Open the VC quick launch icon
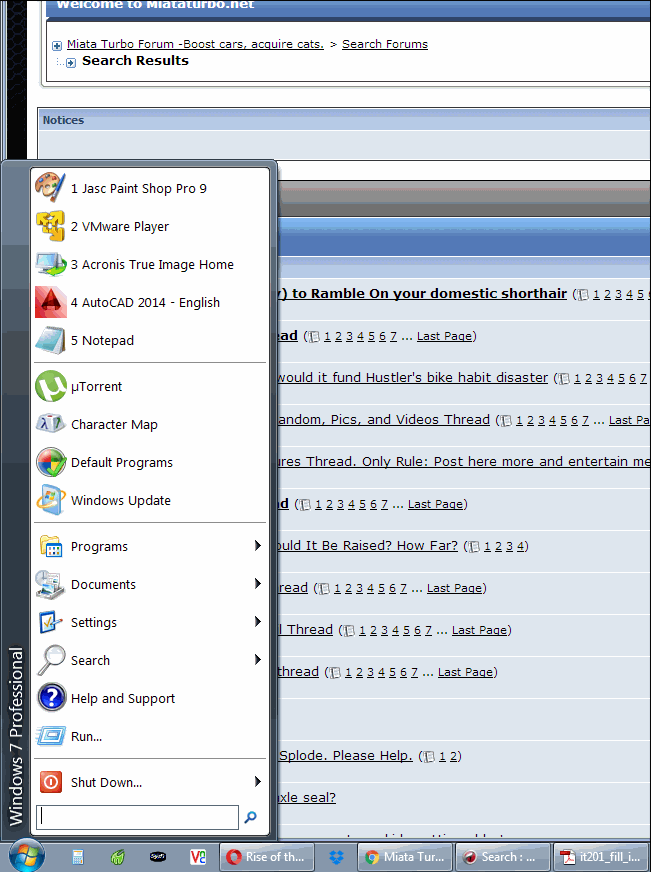The image size is (651, 872). 198,857
